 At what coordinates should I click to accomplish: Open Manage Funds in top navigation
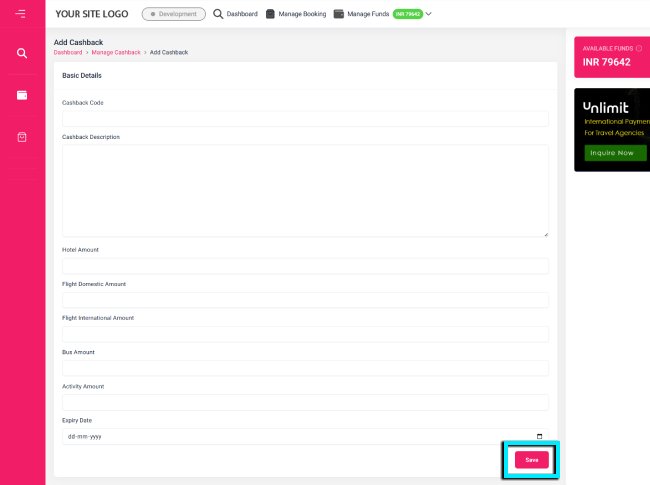click(x=368, y=14)
